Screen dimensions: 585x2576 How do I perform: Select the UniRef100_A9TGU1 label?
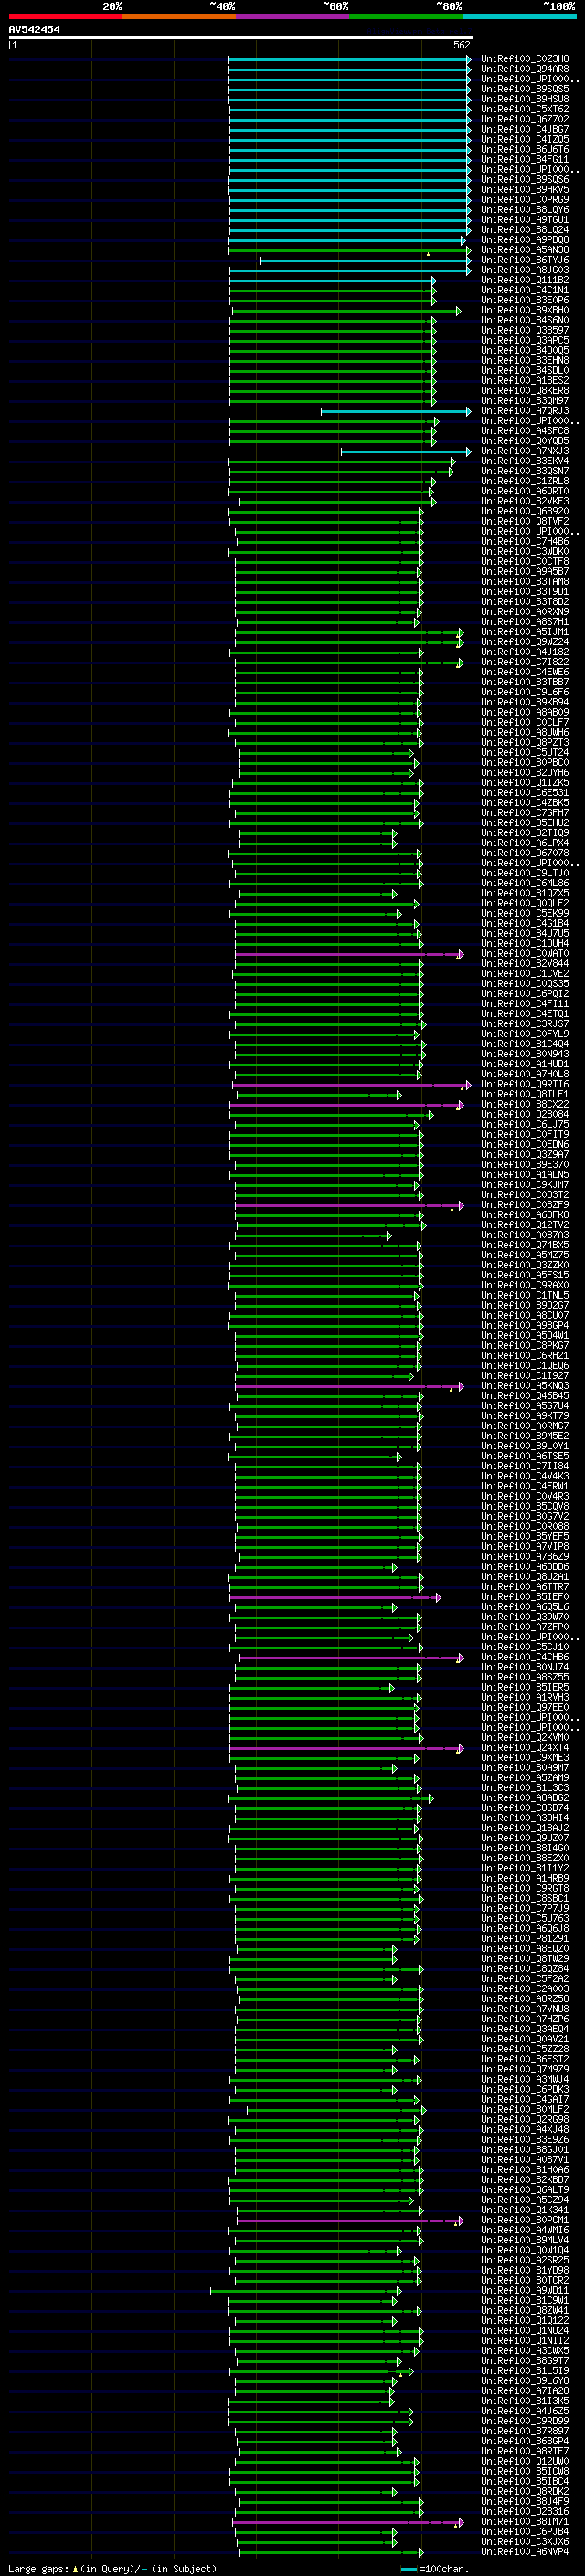click(525, 219)
